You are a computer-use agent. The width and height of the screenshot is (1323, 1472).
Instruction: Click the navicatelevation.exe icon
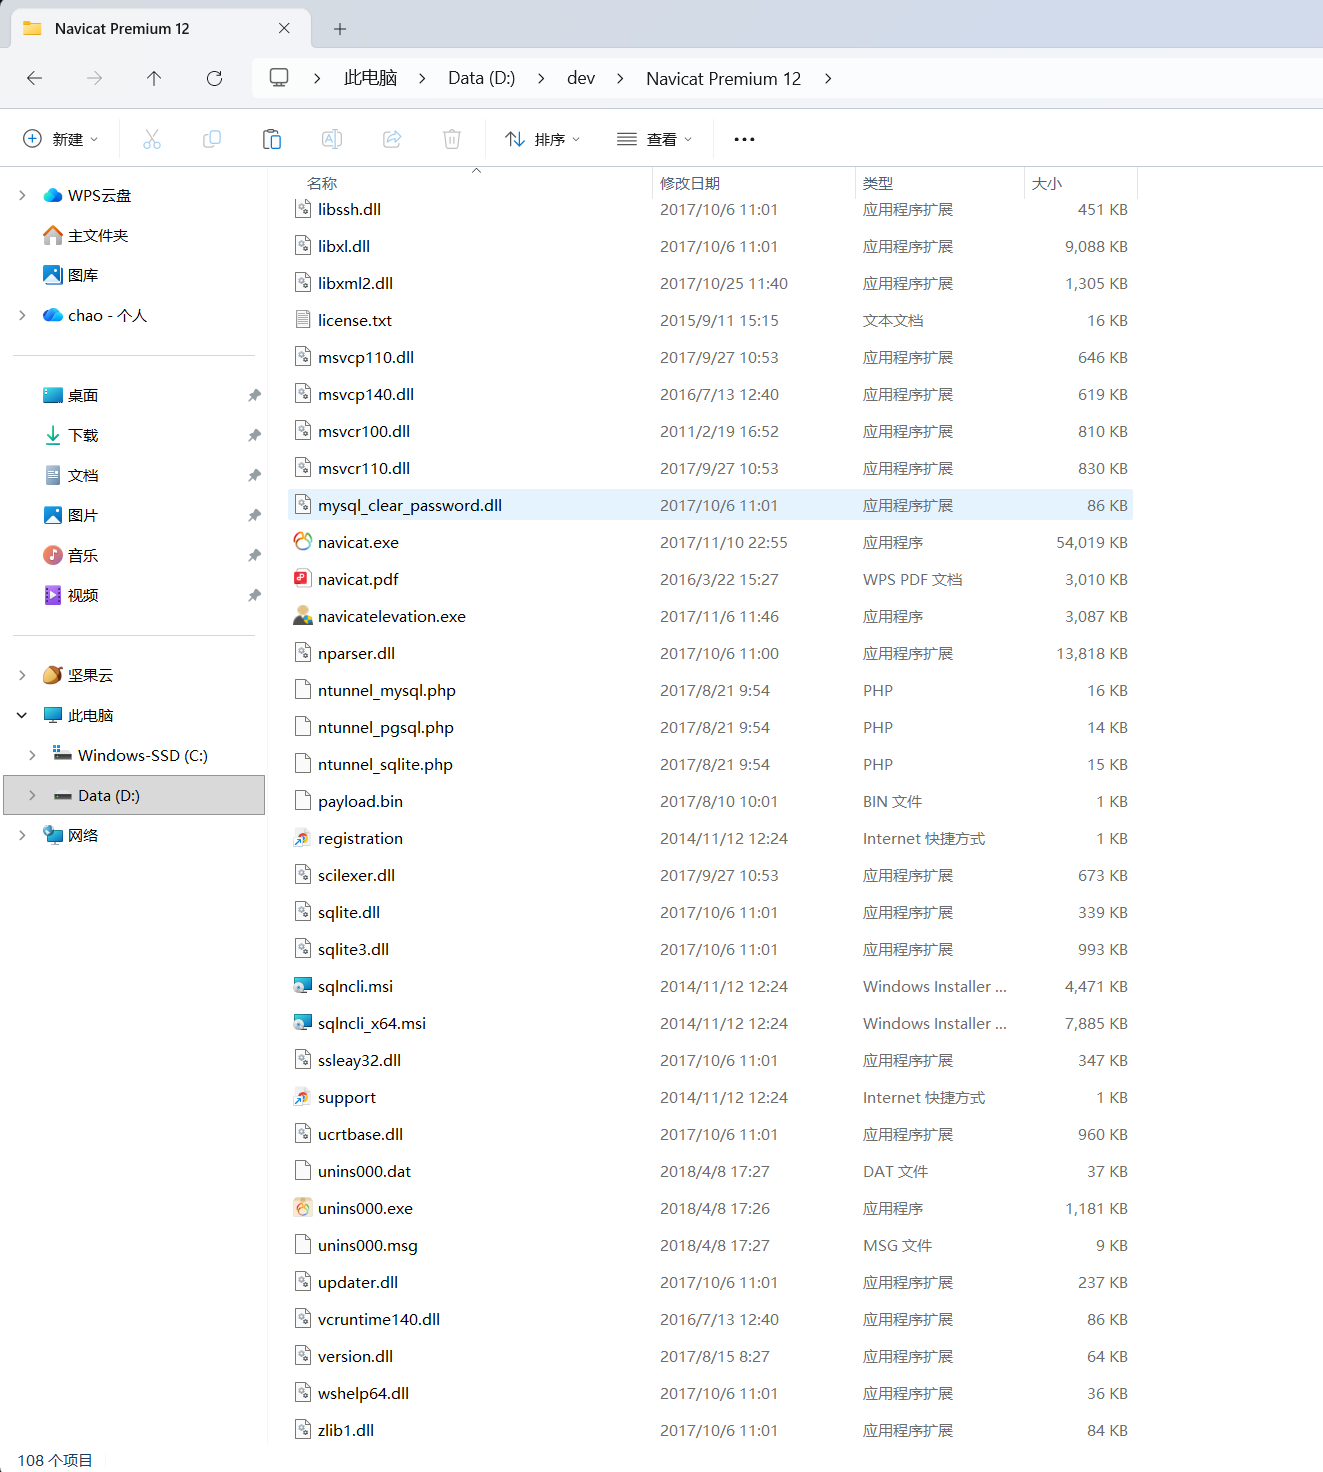(303, 616)
